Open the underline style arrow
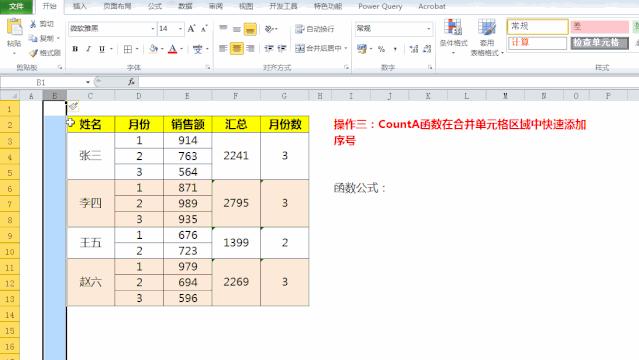This screenshot has width=639, height=360. click(111, 49)
